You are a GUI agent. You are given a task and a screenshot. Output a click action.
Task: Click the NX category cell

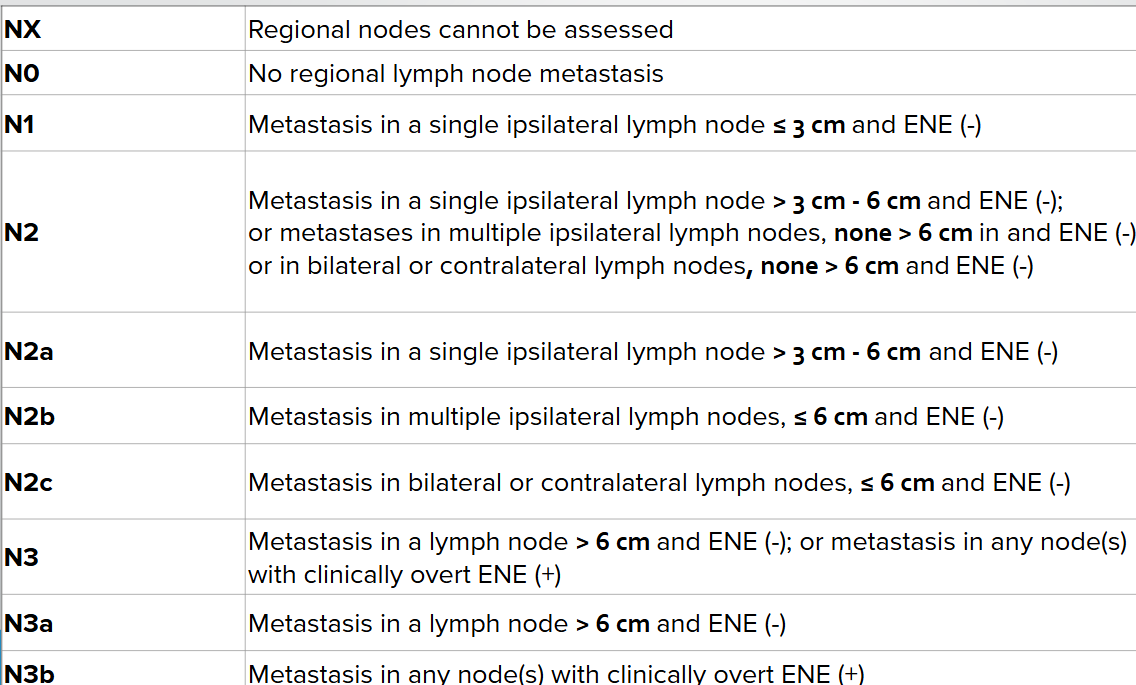[x=24, y=30]
